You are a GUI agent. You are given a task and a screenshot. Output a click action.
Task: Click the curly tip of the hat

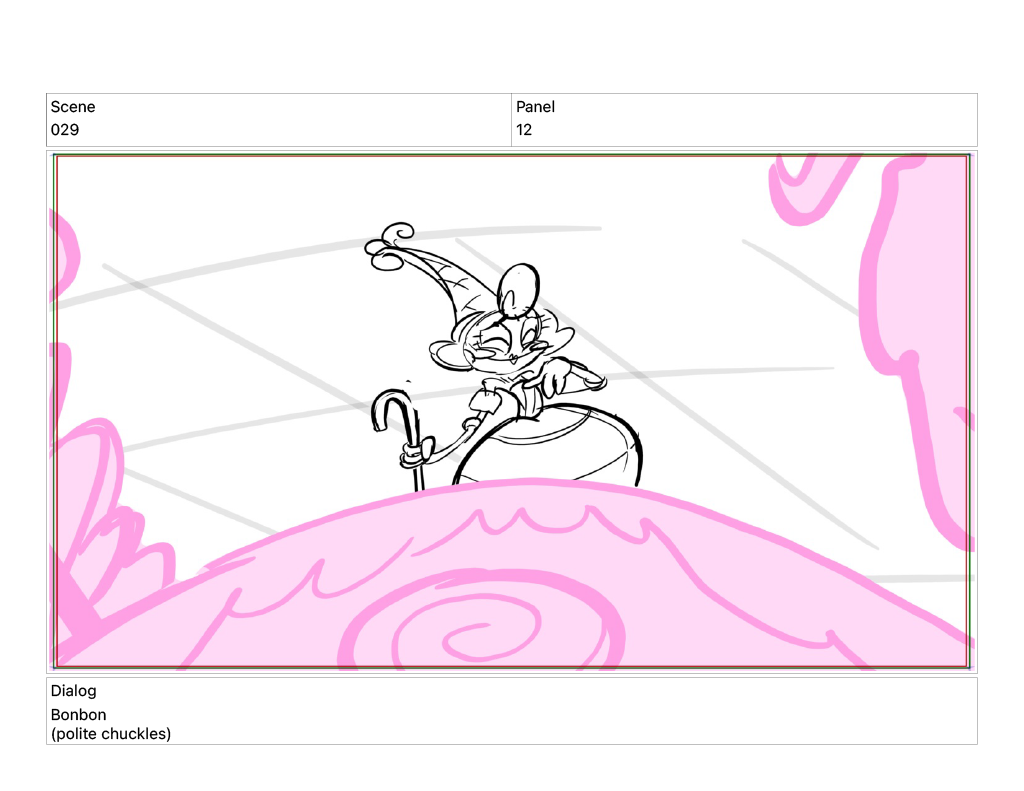[x=388, y=243]
